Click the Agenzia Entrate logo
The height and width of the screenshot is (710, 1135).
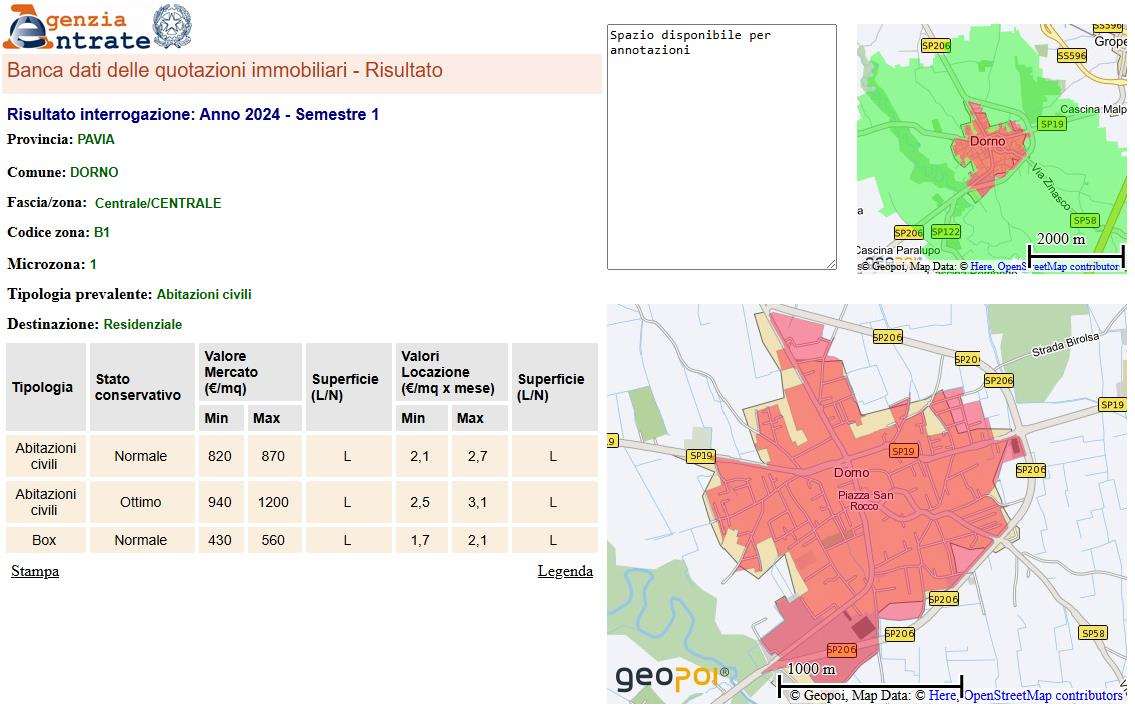pyautogui.click(x=76, y=28)
